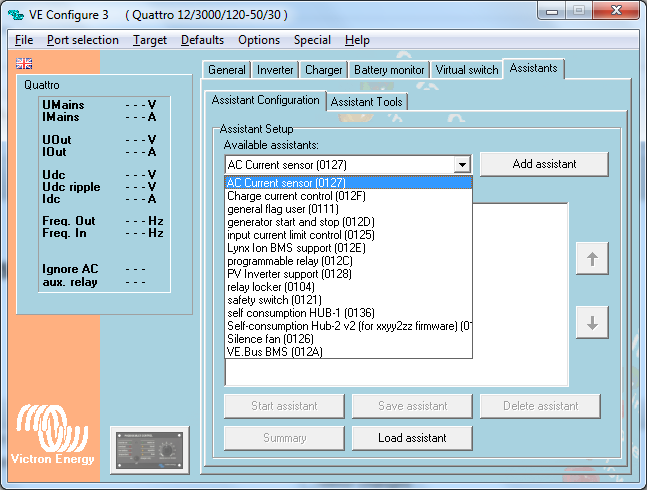This screenshot has width=647, height=490.
Task: Switch to the Virtual switch tab
Action: 467,70
